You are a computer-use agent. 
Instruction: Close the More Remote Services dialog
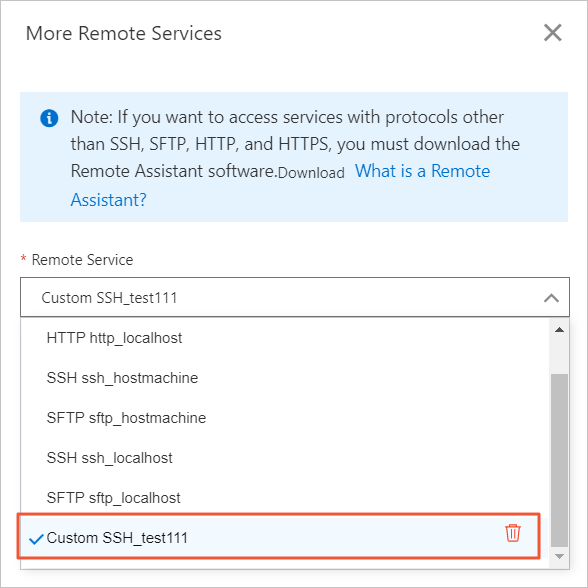552,33
